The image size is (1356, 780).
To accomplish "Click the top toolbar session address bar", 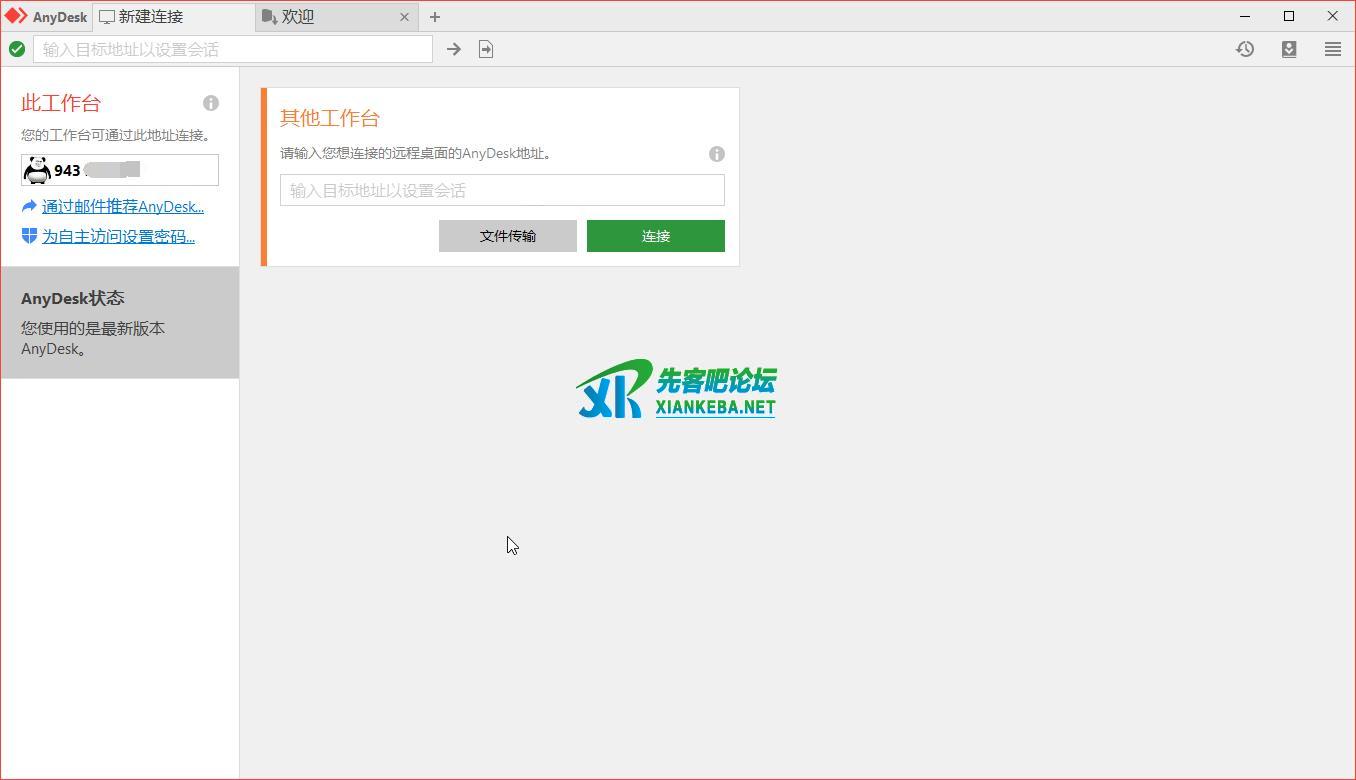I will click(x=230, y=48).
